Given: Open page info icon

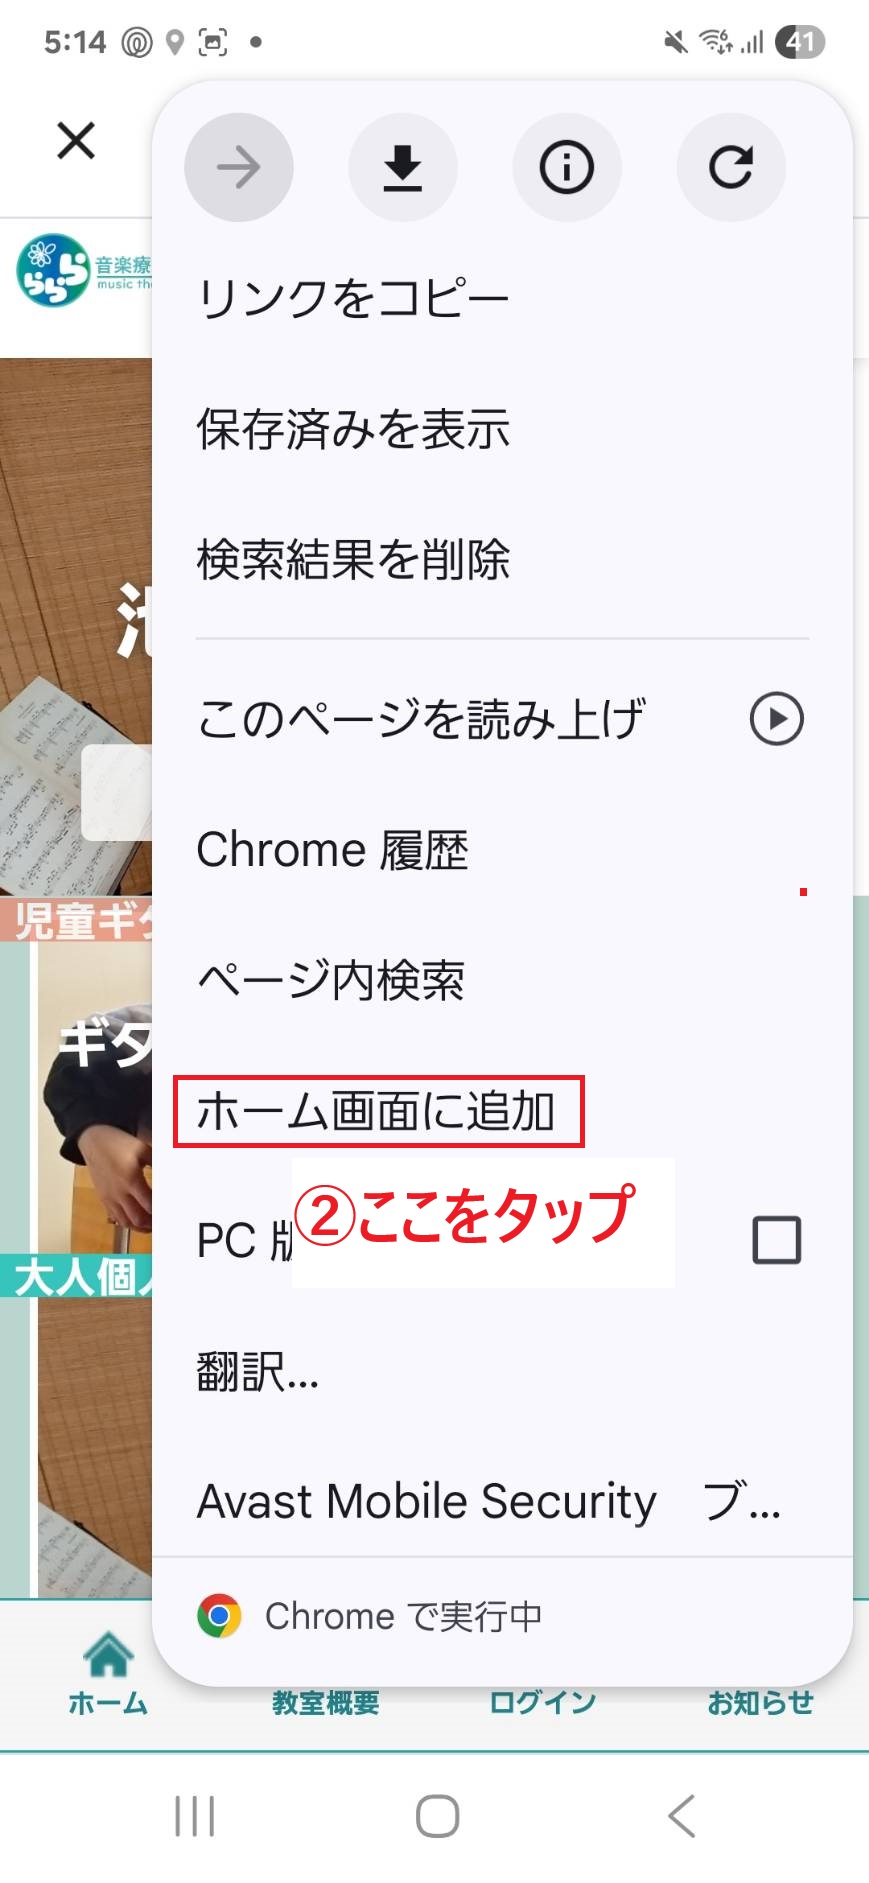Looking at the screenshot, I should [x=566, y=167].
